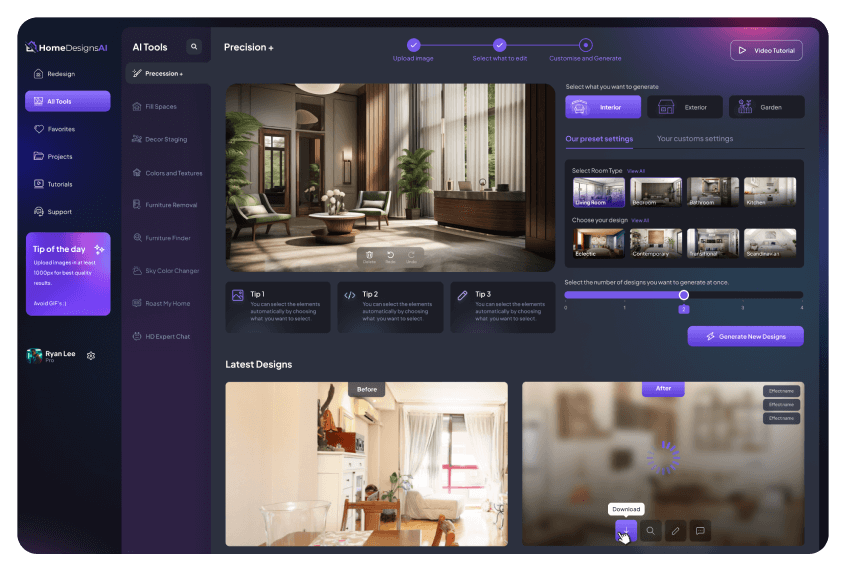
Task: Click View All next to Select Room Type
Action: click(636, 171)
